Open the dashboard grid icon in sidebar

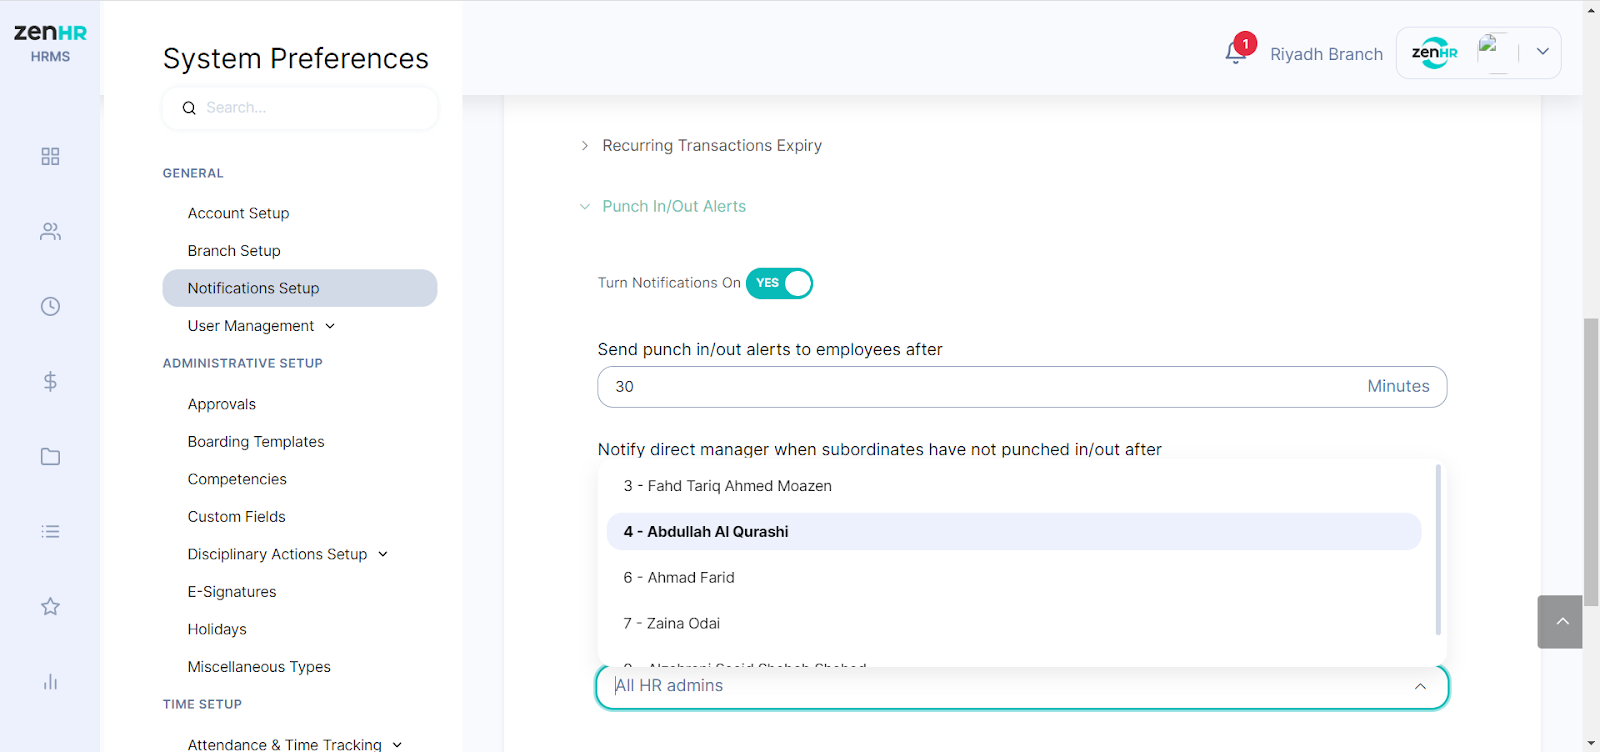(x=50, y=157)
